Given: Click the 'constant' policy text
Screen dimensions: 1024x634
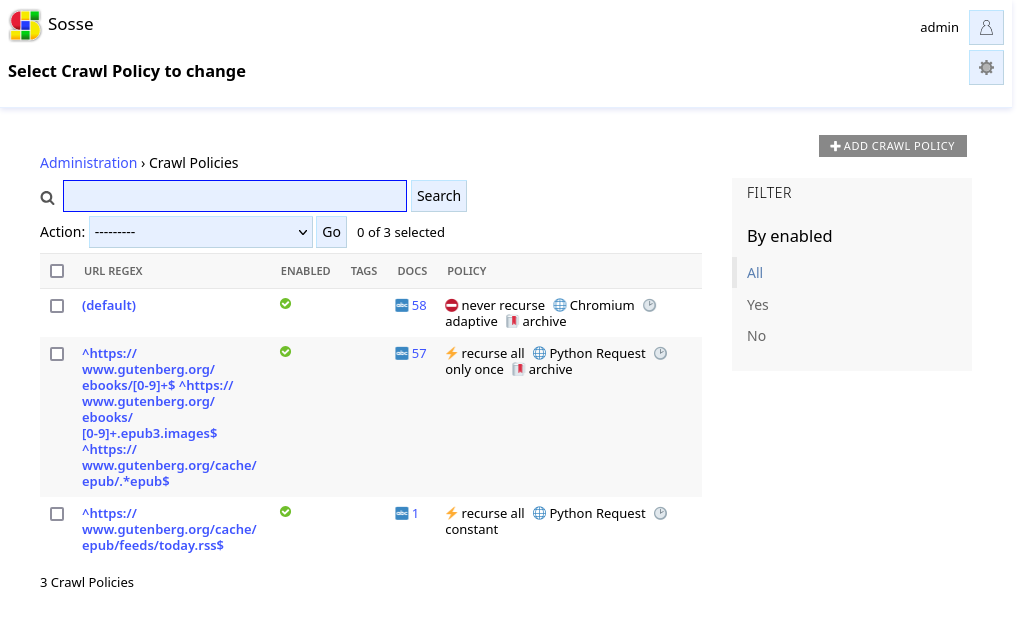Looking at the screenshot, I should [x=472, y=530].
